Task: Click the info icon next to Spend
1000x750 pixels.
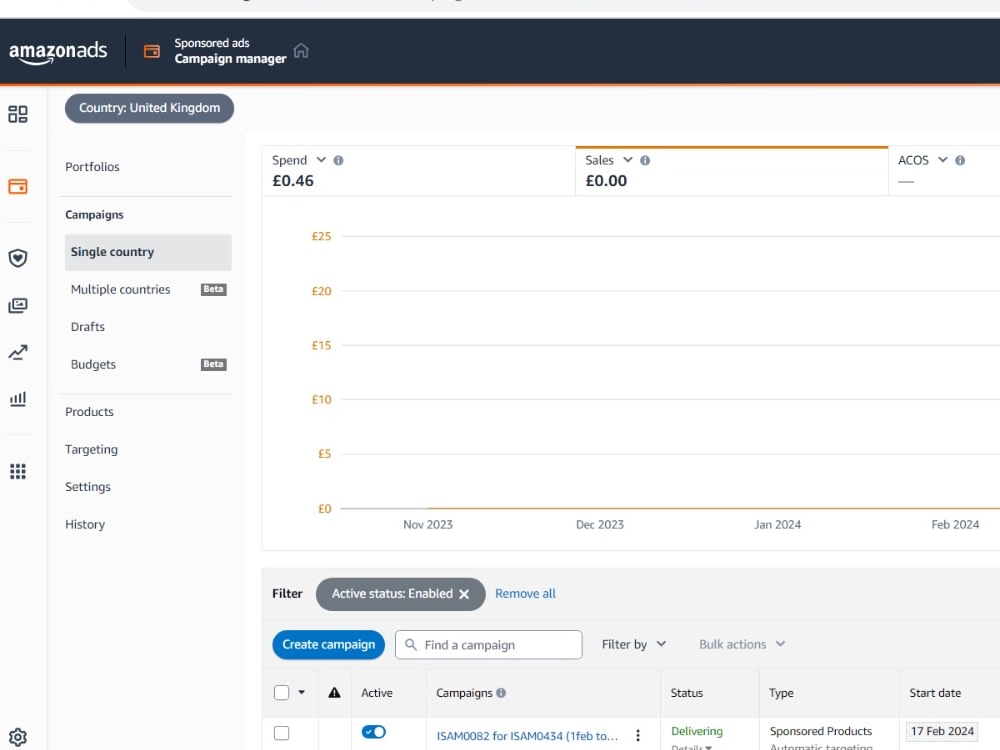Action: click(339, 161)
